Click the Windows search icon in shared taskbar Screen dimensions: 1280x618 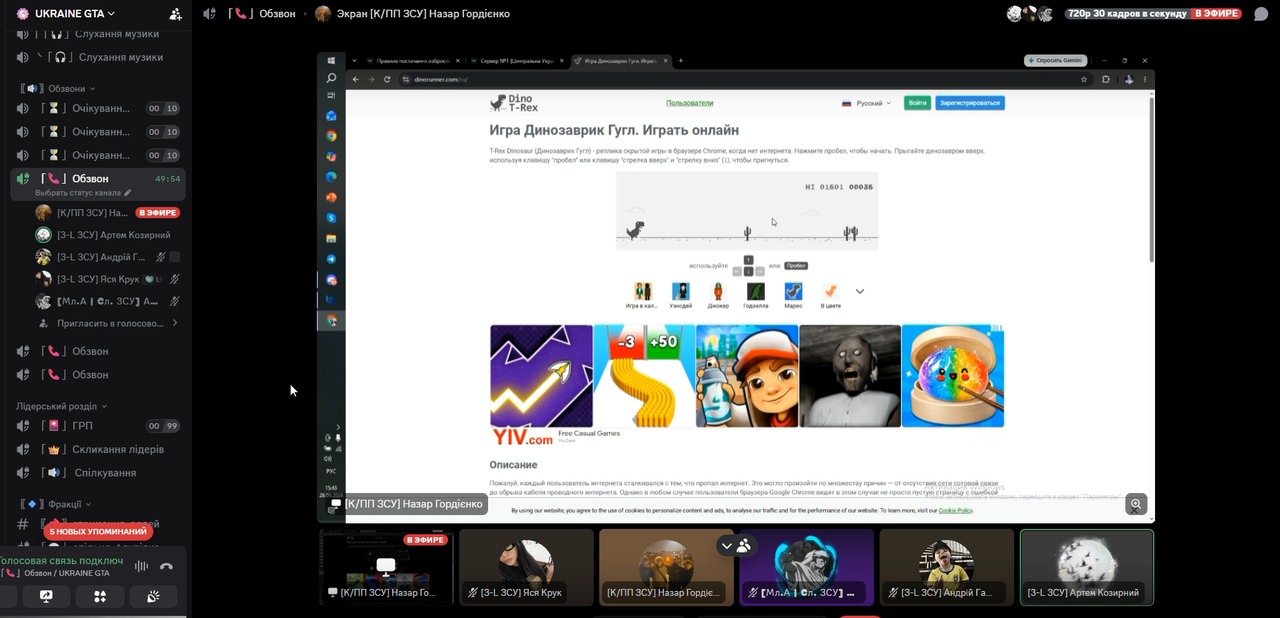click(x=332, y=78)
